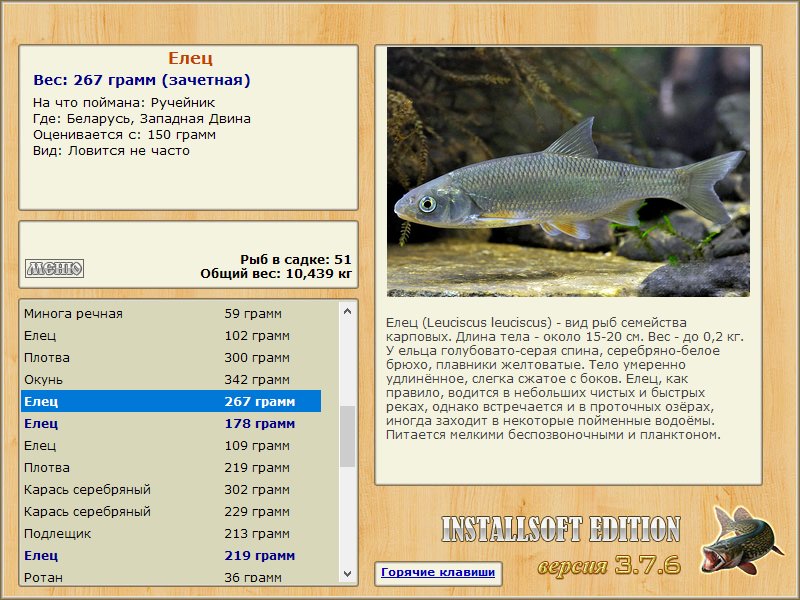Select the Елец 219 грамм row
800x600 pixels.
[171, 555]
